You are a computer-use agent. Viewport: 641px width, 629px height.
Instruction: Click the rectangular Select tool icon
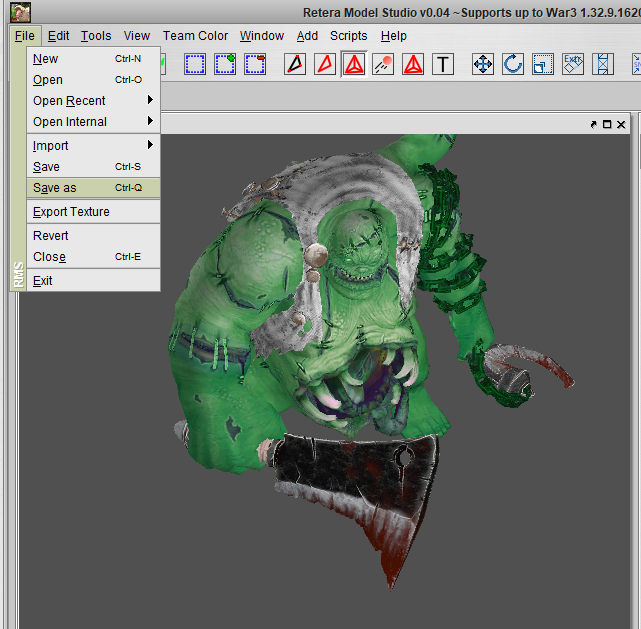pos(195,65)
